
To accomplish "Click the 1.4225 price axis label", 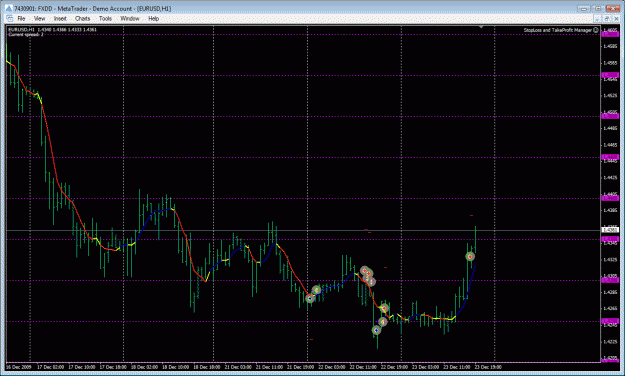I will click(x=610, y=341).
